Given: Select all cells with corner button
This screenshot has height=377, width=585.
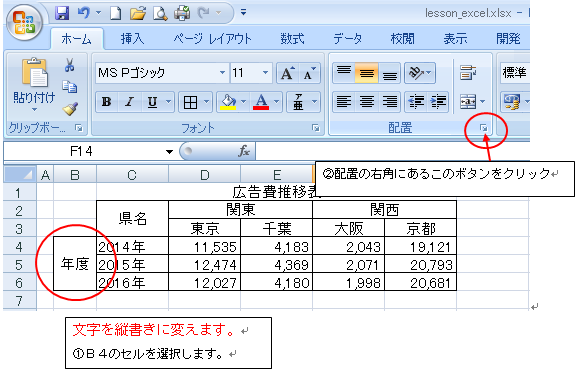Looking at the screenshot, I should point(20,174).
